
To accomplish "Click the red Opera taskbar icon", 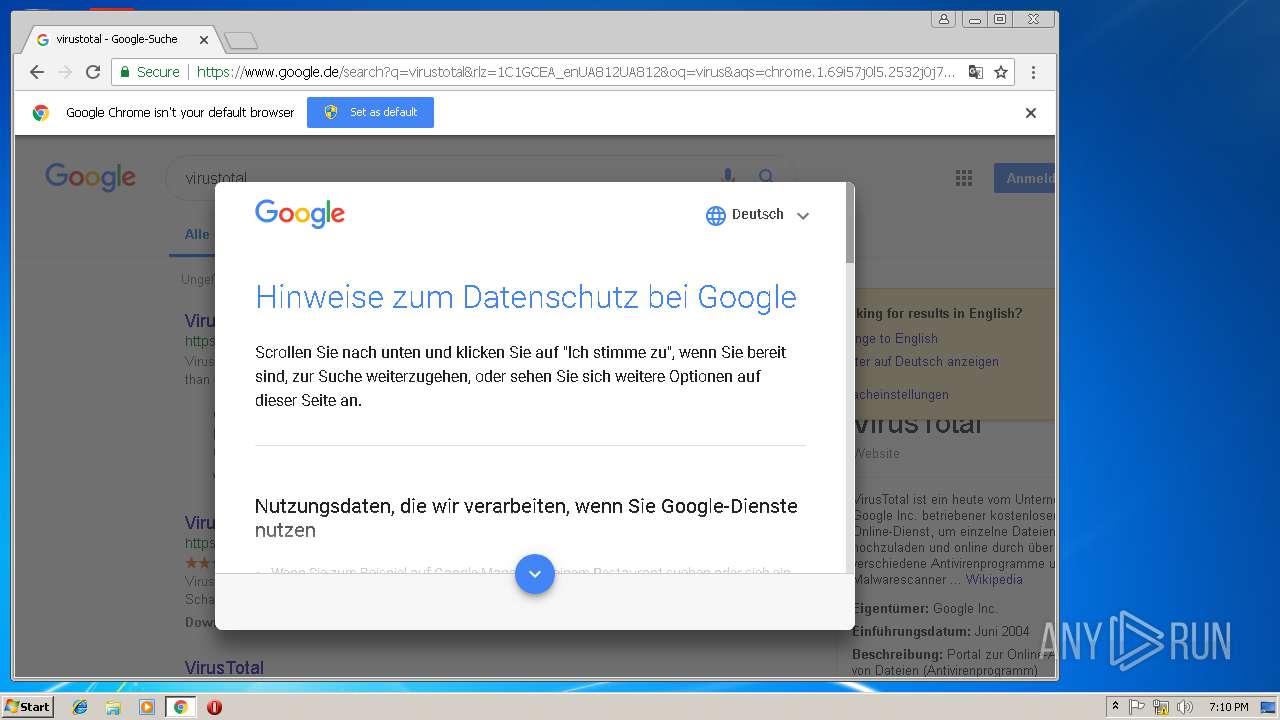I will [x=214, y=707].
